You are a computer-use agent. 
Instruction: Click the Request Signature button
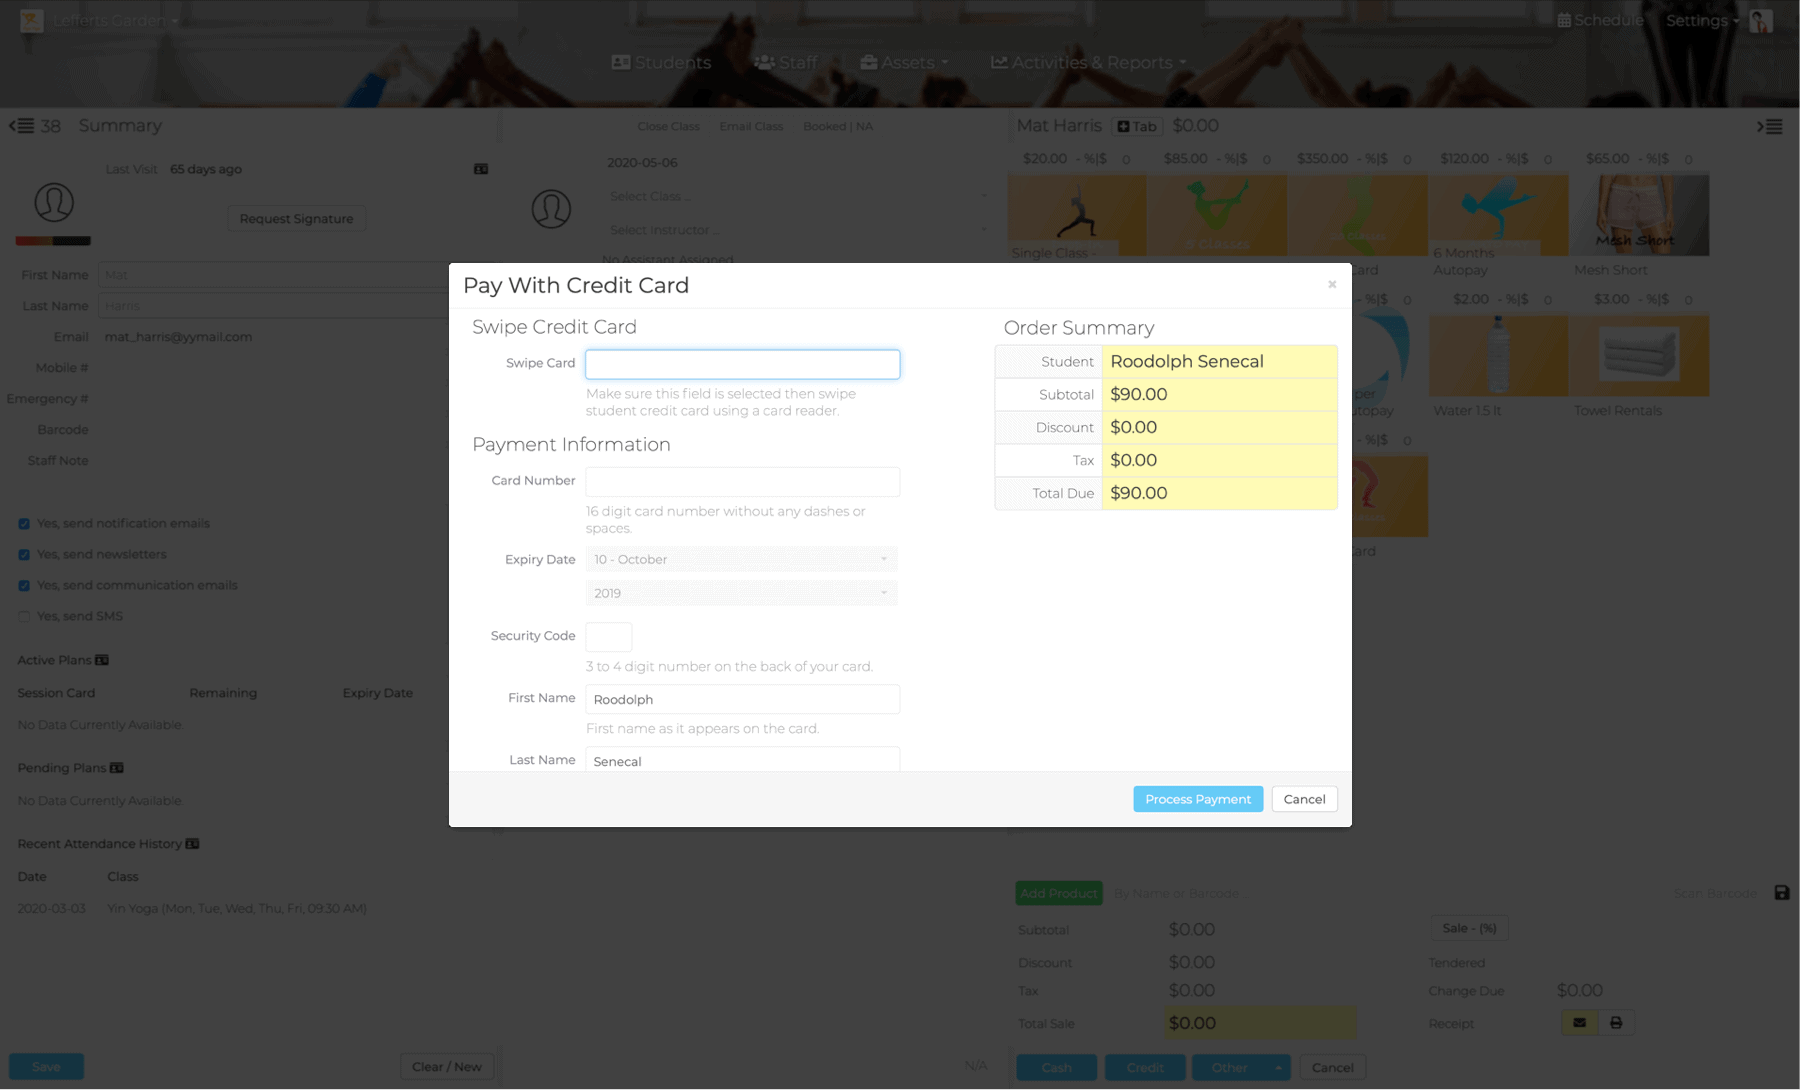coord(296,218)
